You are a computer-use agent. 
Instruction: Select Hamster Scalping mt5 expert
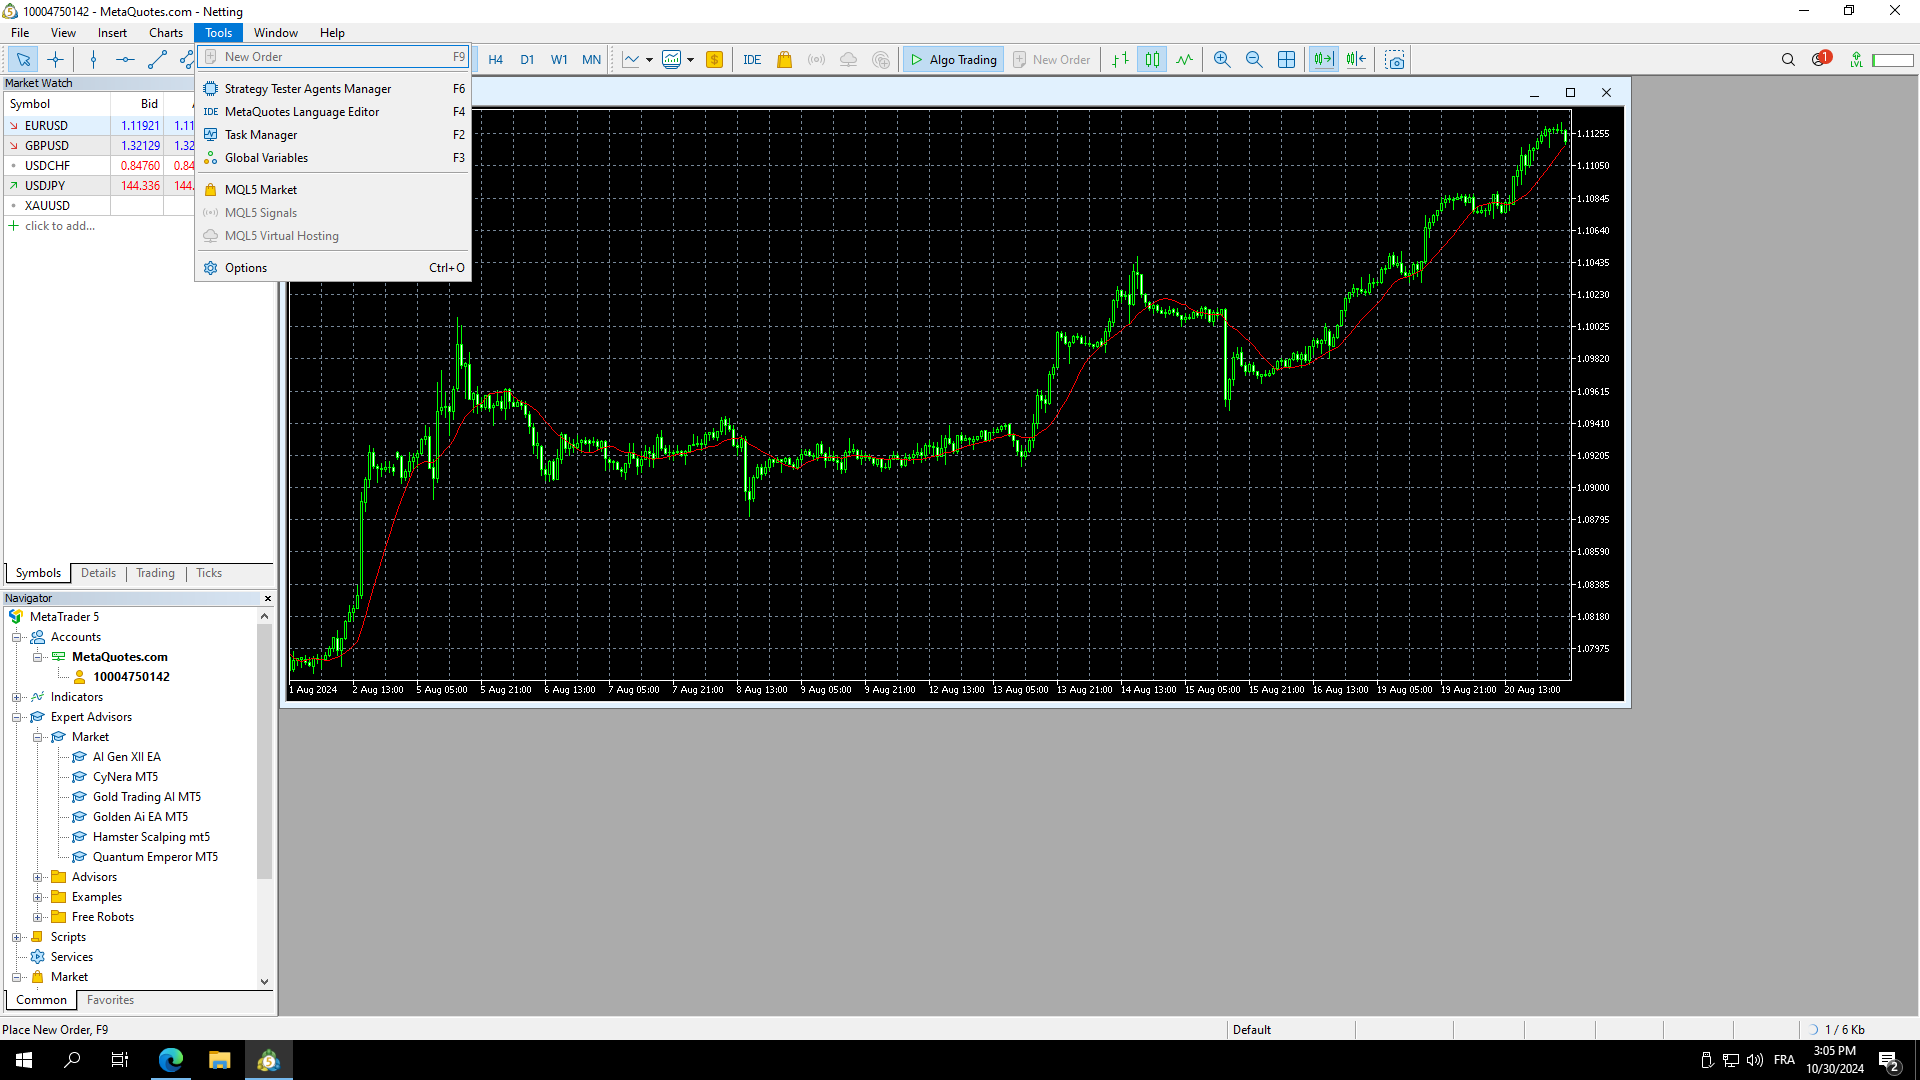point(151,837)
